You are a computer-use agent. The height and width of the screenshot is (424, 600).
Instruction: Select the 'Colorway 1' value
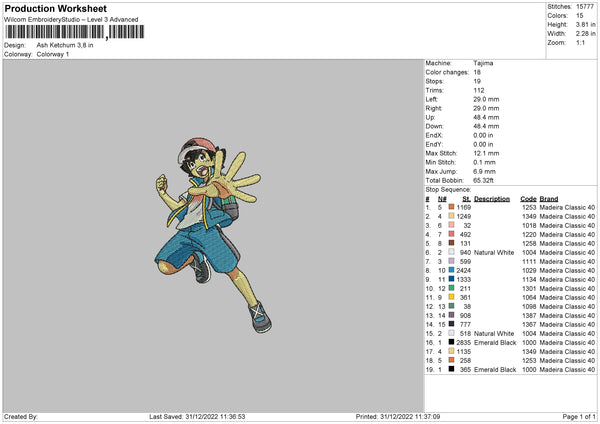[x=53, y=54]
